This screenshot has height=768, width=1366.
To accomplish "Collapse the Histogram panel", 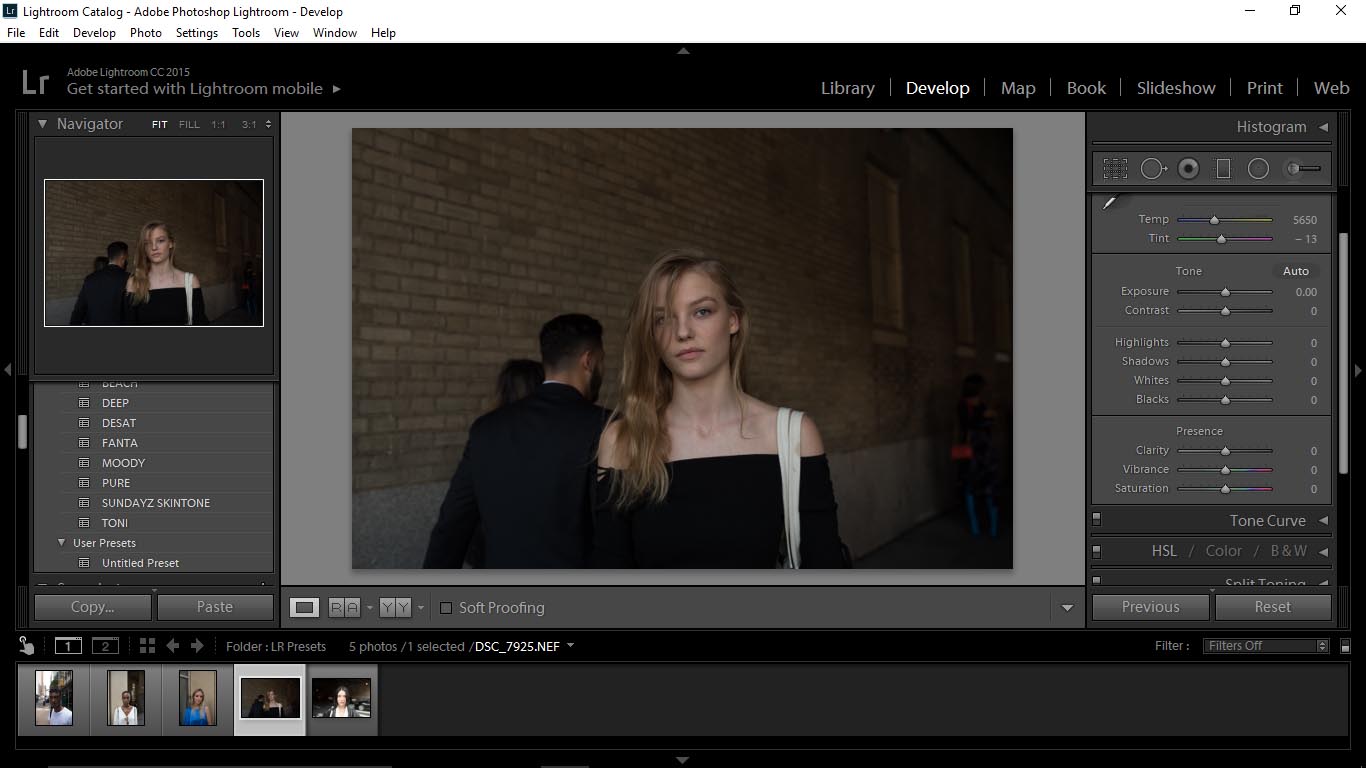I will click(x=1323, y=127).
